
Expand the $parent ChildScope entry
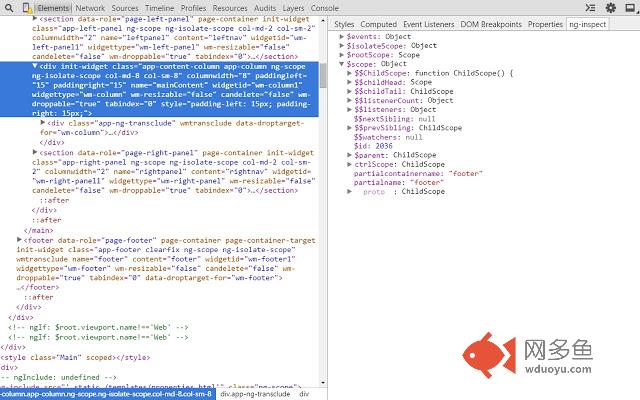(349, 155)
